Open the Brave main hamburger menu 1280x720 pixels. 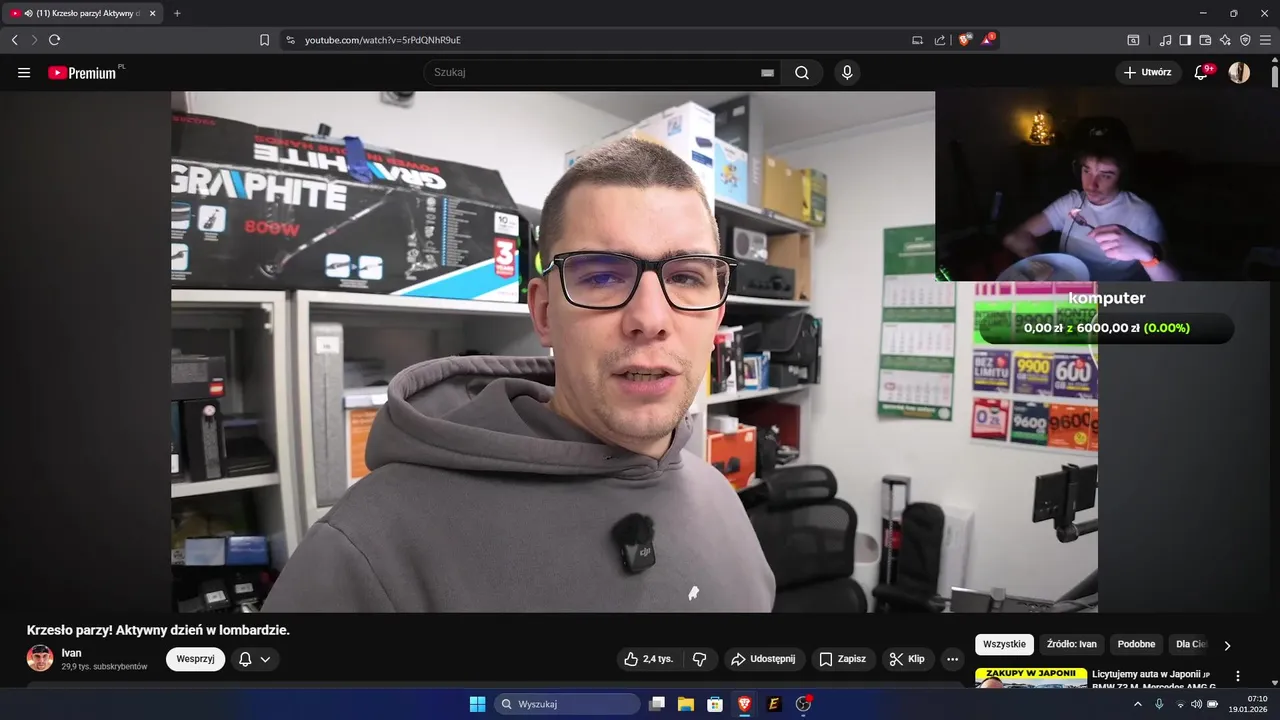coord(1265,40)
